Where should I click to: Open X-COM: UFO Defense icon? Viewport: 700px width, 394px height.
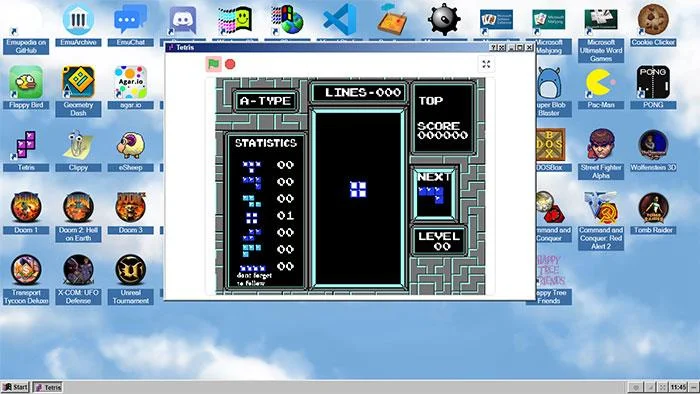[78, 279]
